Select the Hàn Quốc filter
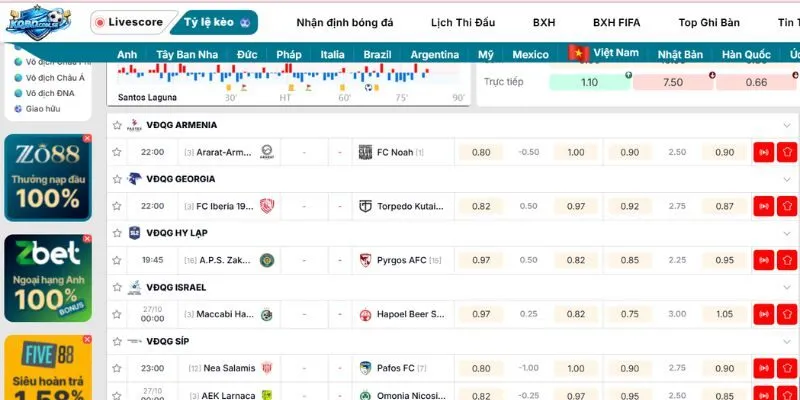This screenshot has width=800, height=400. point(746,55)
